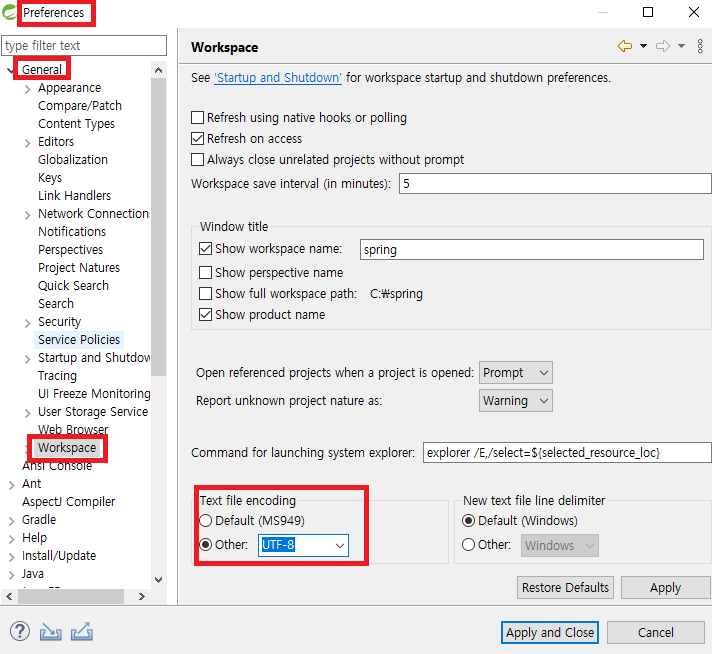Enable Show full workspace path
The image size is (712, 654).
205,293
